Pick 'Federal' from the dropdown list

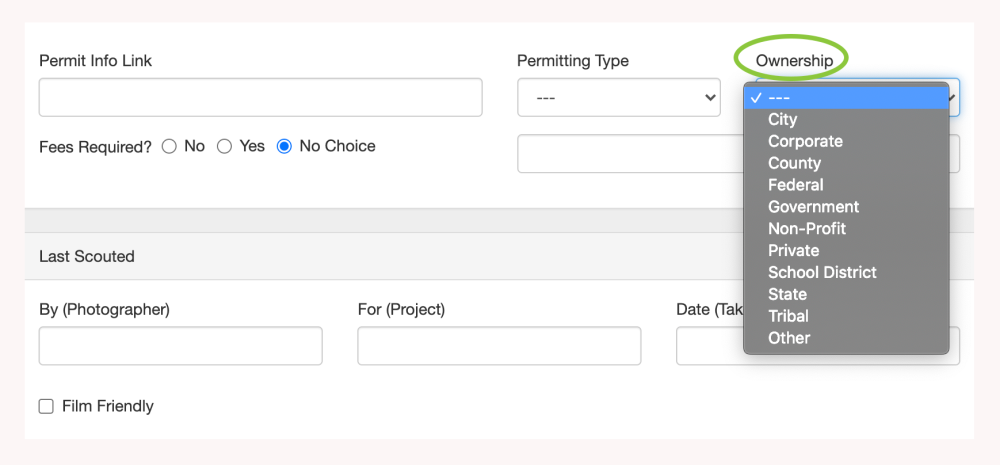[x=795, y=185]
